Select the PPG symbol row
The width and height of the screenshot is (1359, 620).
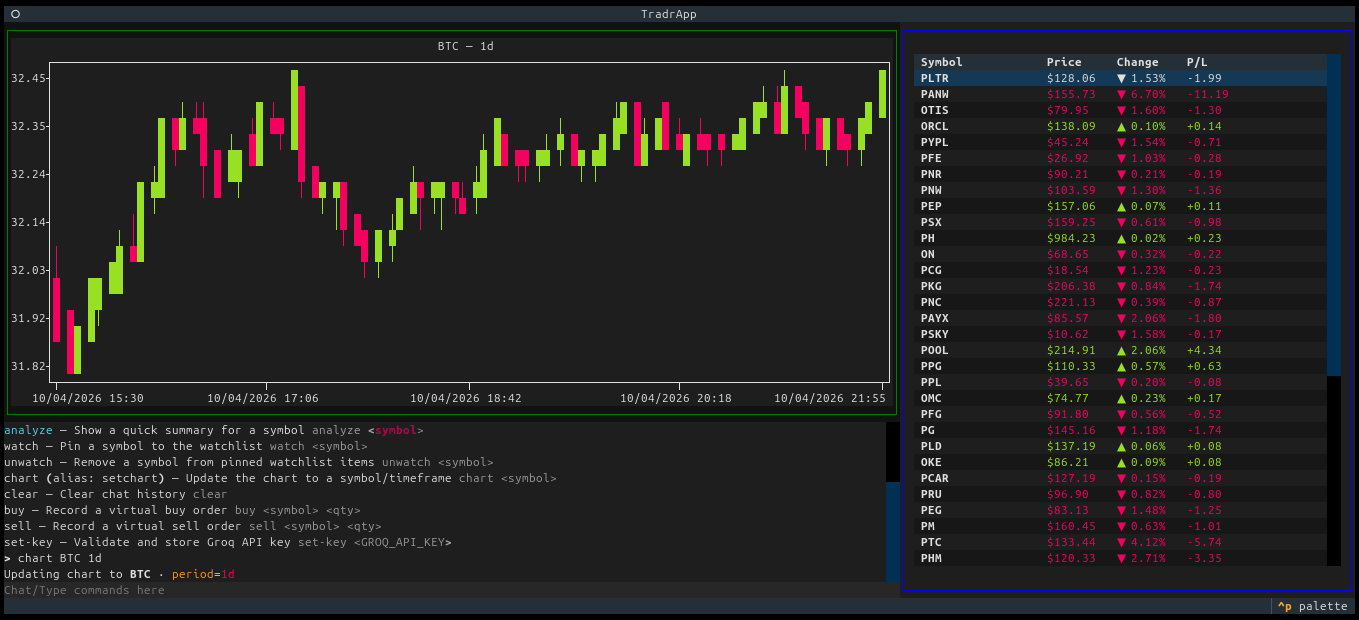[1120, 366]
